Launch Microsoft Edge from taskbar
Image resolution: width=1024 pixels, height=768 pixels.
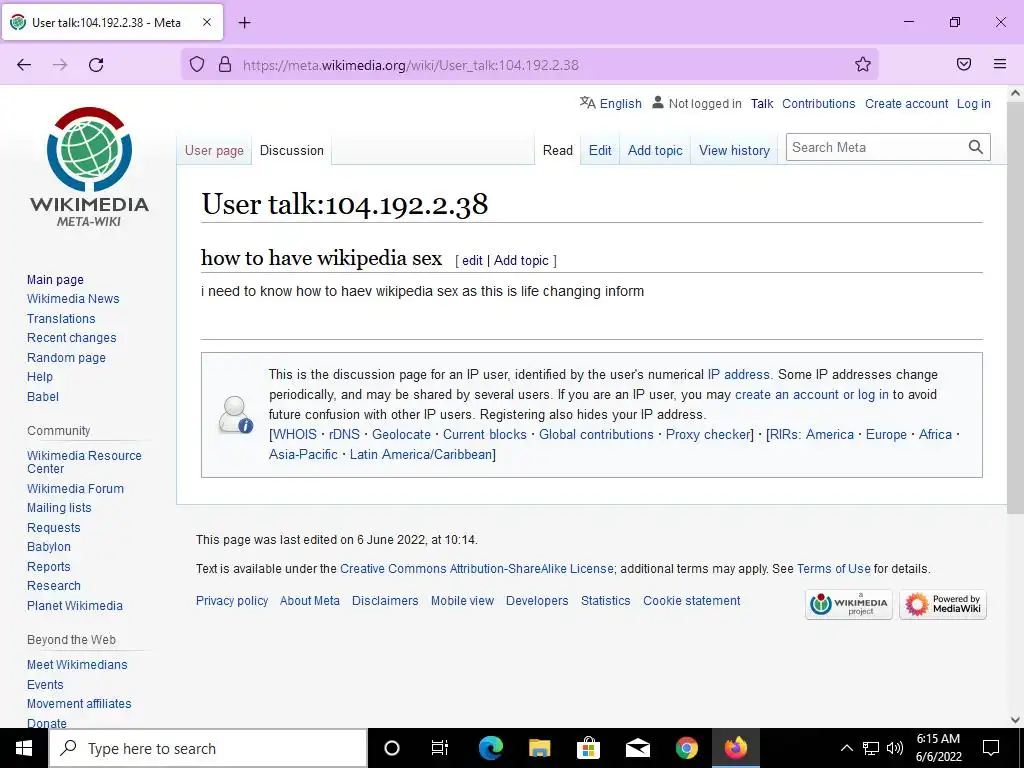click(x=491, y=748)
